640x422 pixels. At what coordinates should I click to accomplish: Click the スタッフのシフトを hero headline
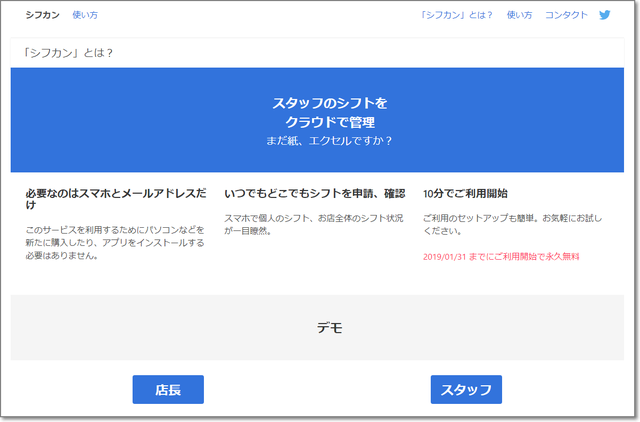point(329,103)
